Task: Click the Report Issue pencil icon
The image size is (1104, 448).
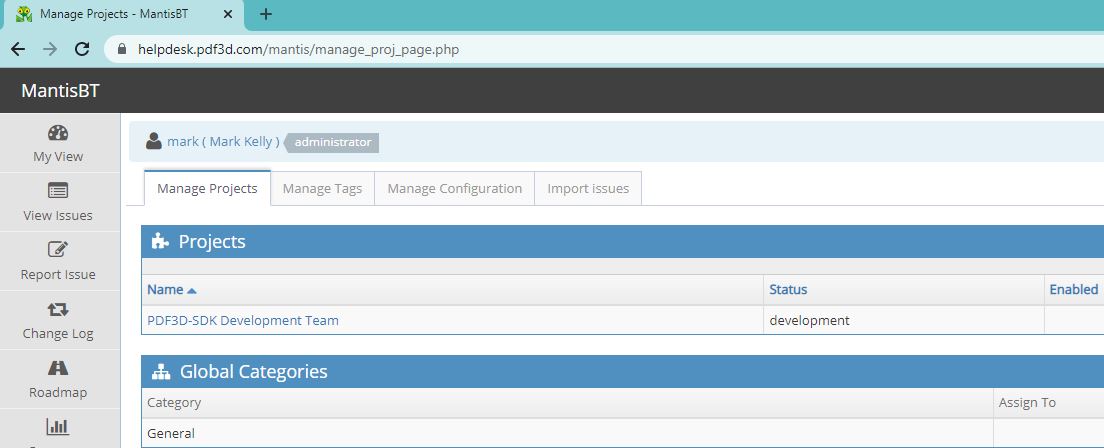Action: [x=58, y=250]
